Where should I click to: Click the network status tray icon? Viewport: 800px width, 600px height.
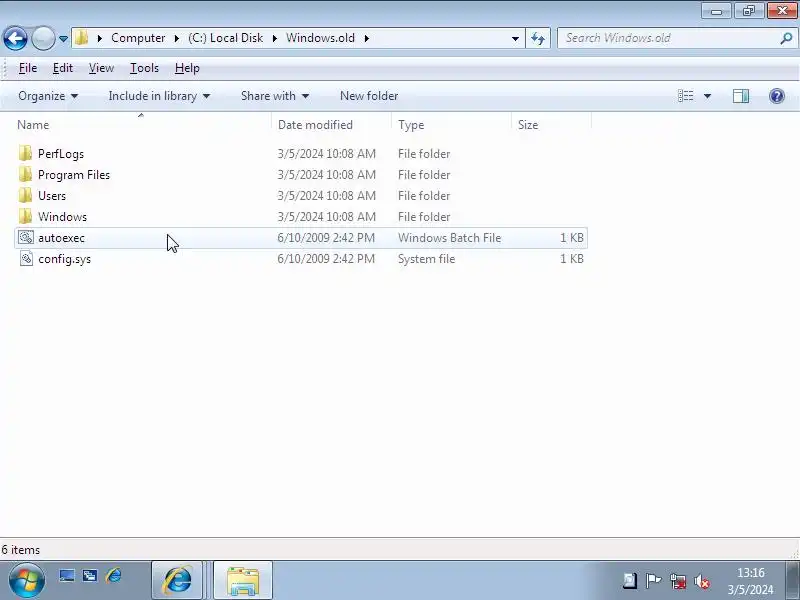[x=678, y=581]
